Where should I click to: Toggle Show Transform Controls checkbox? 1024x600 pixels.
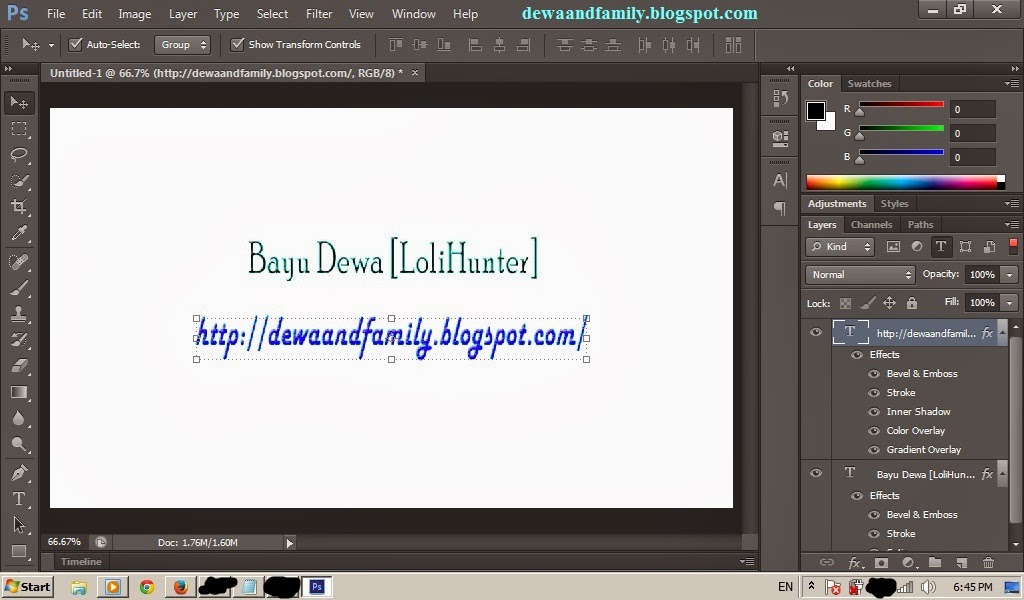[237, 44]
